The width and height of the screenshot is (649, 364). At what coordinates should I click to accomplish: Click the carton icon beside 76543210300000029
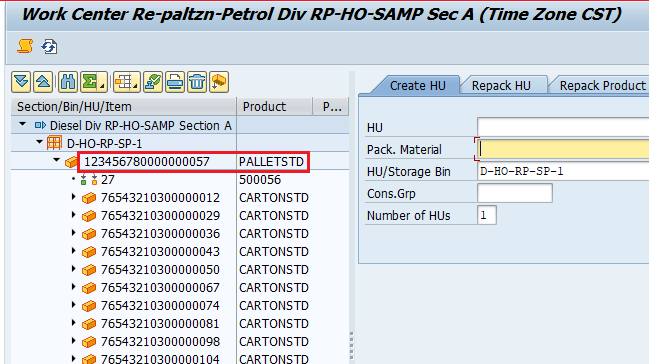[89, 216]
